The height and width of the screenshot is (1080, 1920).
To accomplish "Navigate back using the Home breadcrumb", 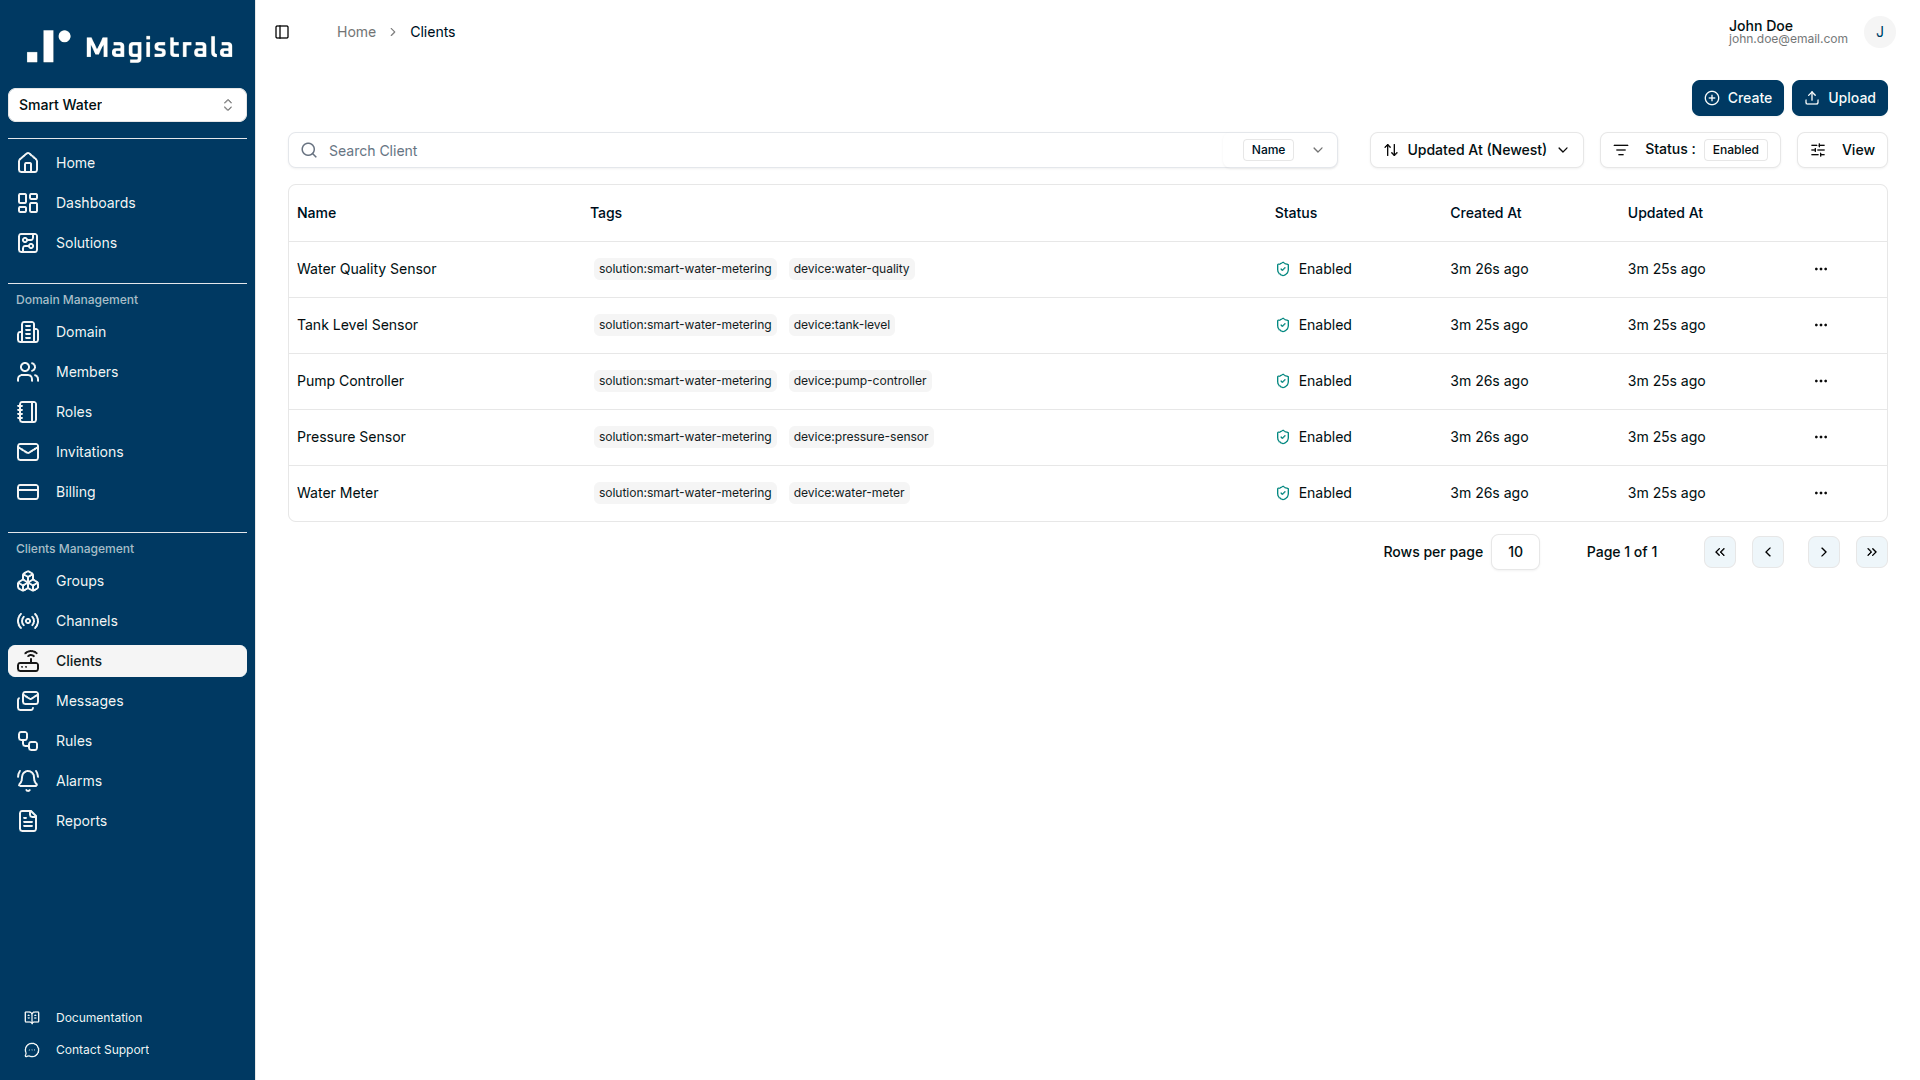I will point(356,32).
